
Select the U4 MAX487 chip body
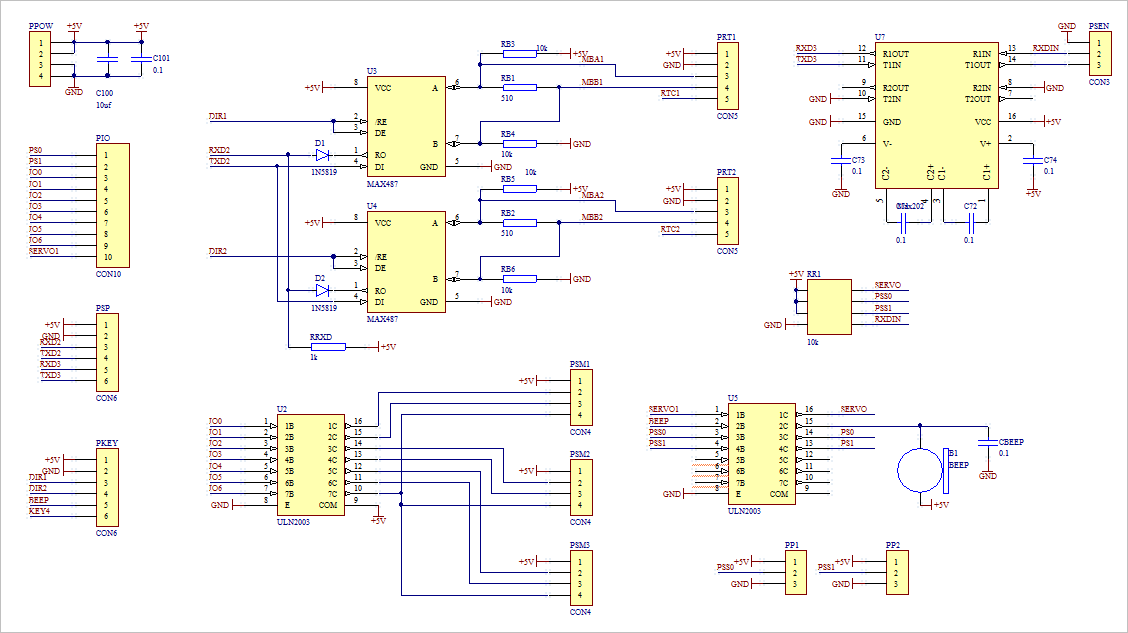[x=406, y=262]
